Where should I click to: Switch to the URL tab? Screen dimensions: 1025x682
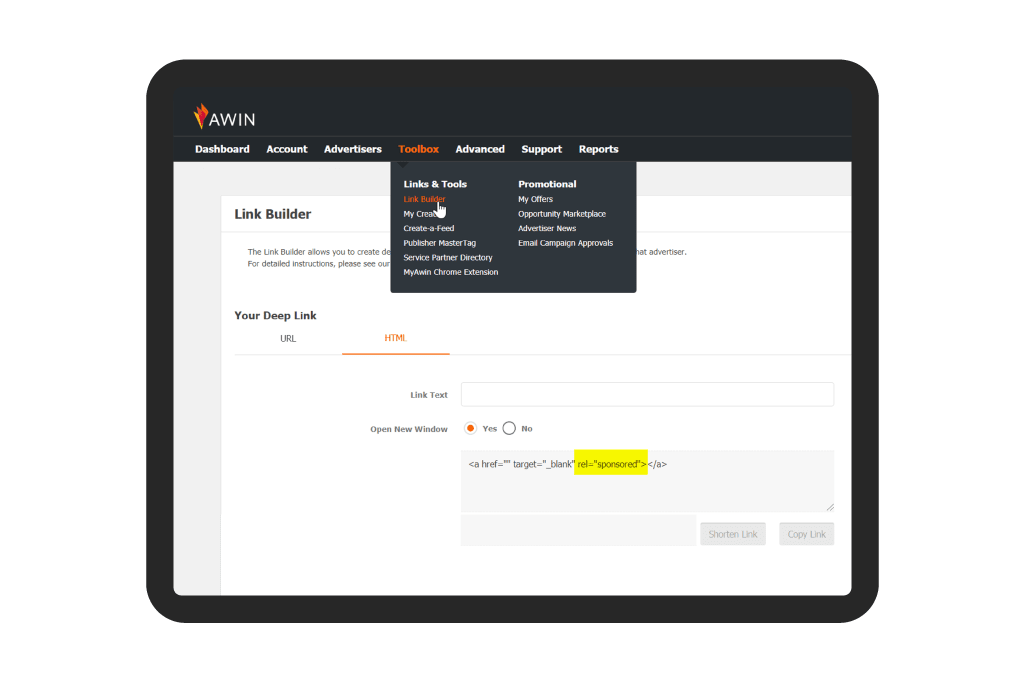pos(288,339)
